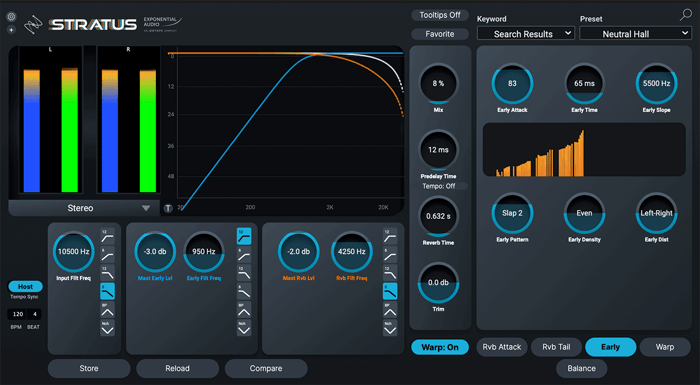This screenshot has height=385, width=700.
Task: Click the Stratus logo
Action: [93, 24]
